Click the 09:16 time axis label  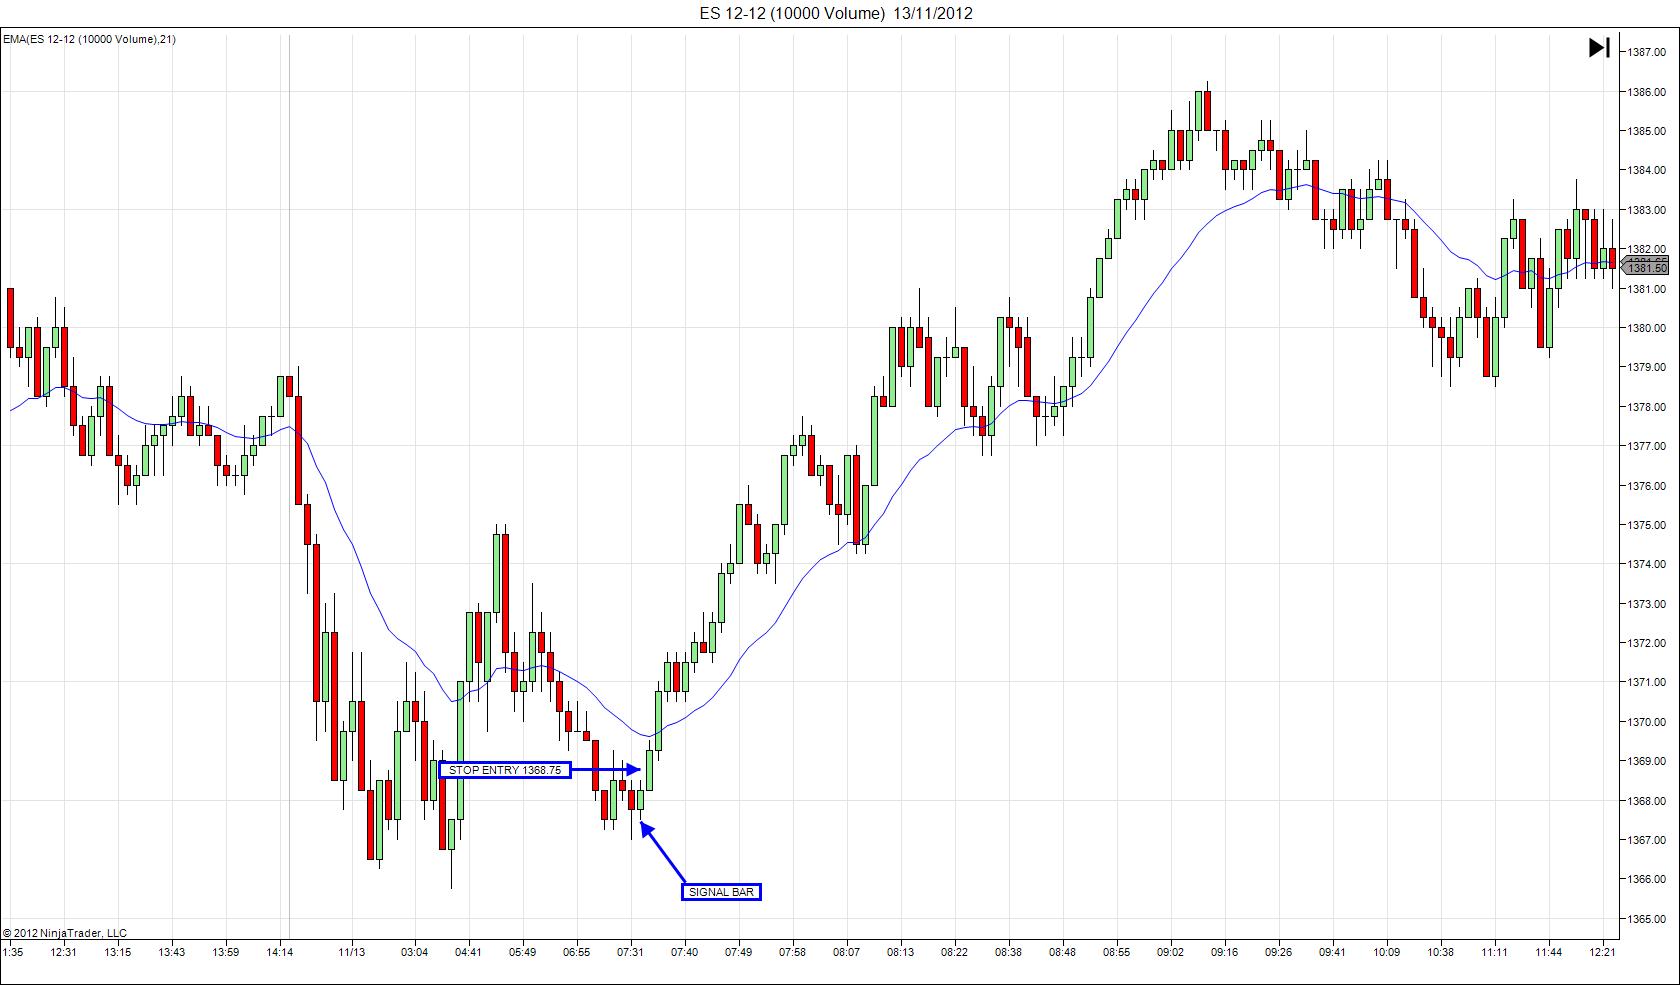tap(1224, 952)
